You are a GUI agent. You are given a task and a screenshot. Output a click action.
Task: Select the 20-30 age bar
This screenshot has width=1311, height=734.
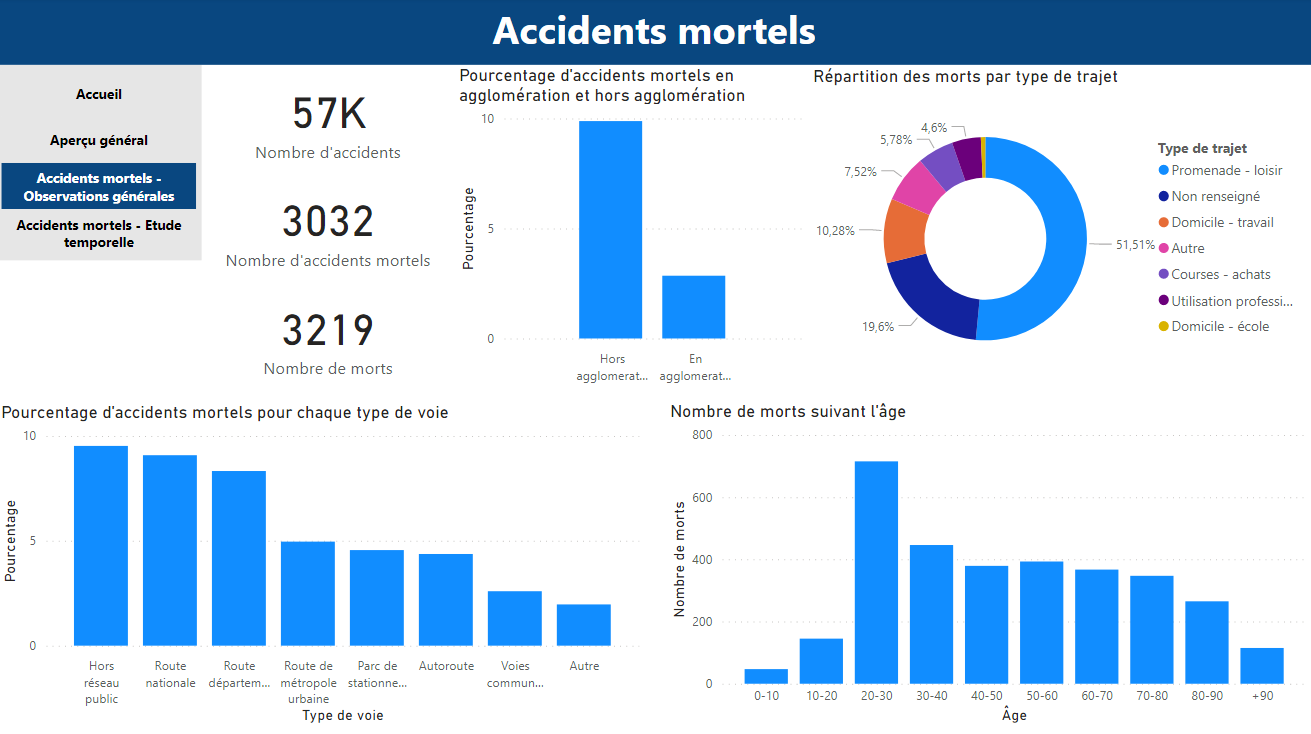(876, 573)
